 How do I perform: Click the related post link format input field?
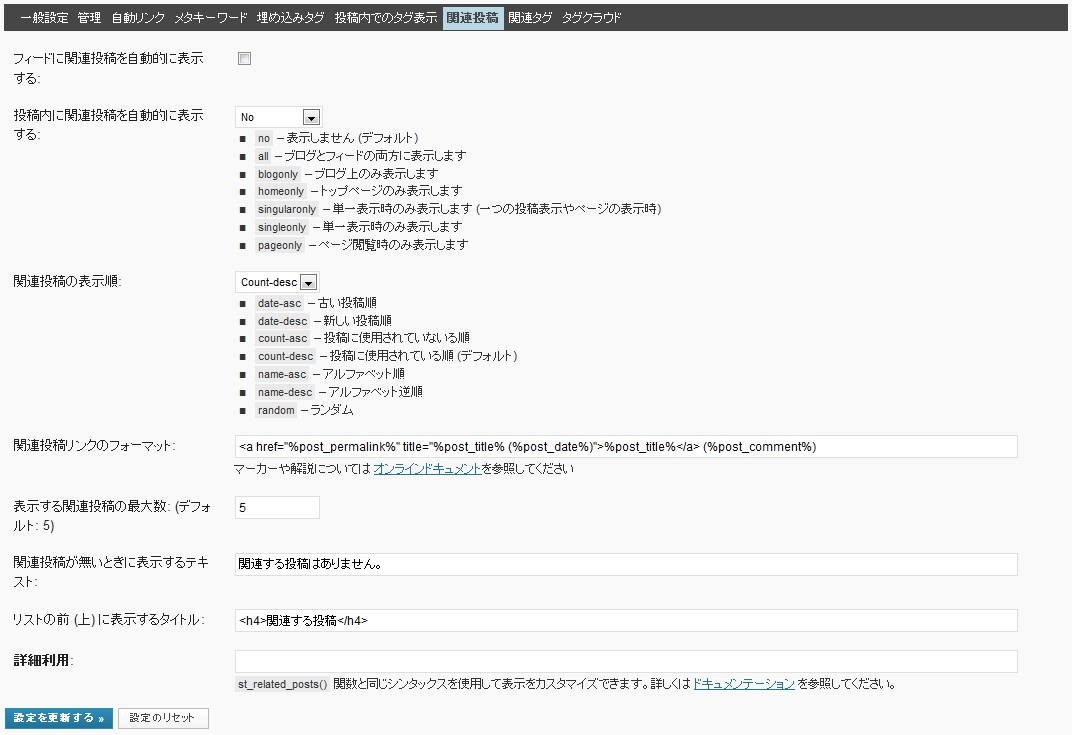tap(626, 446)
